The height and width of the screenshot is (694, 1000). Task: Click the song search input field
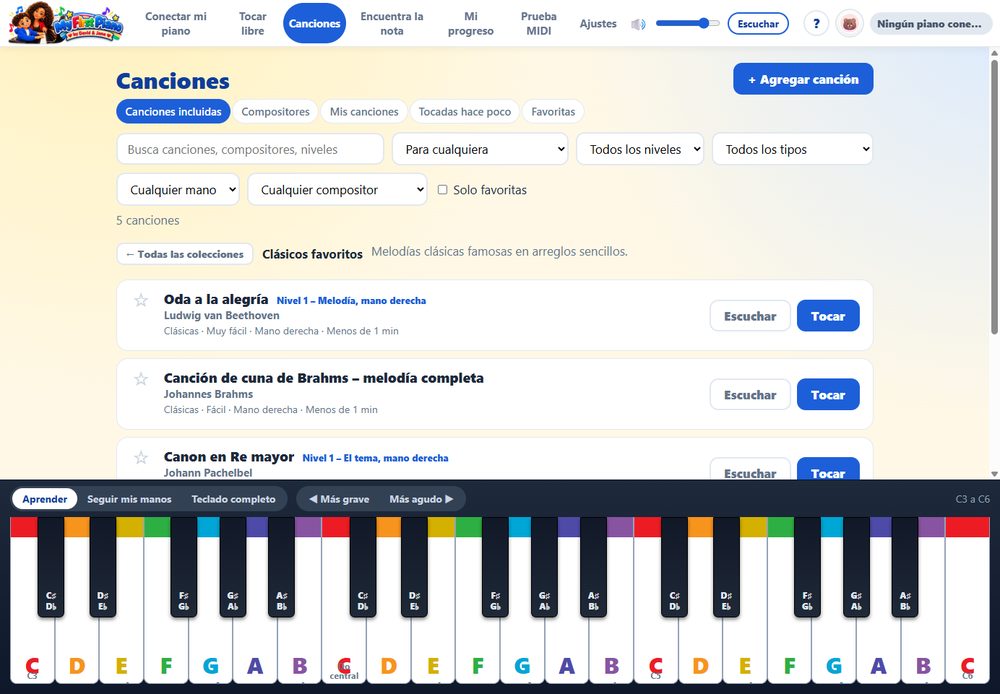(x=250, y=149)
